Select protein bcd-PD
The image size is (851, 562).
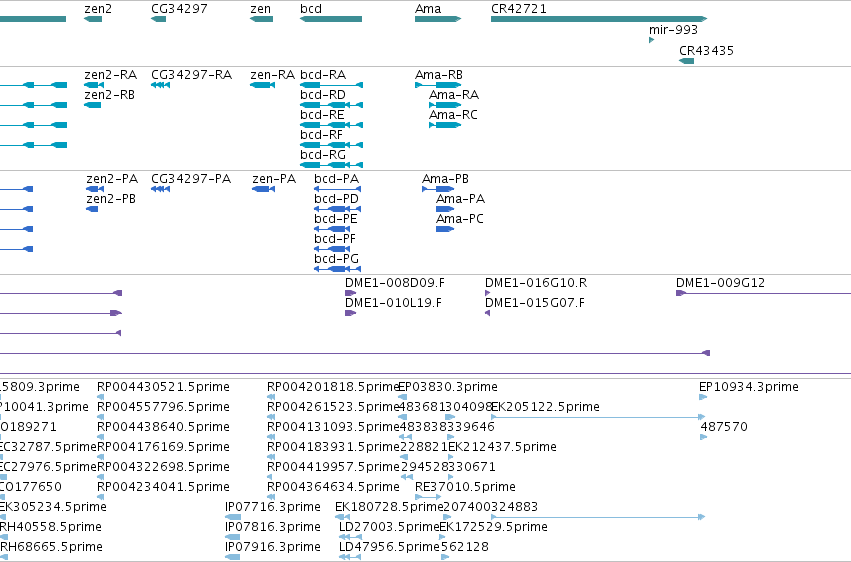coord(338,209)
